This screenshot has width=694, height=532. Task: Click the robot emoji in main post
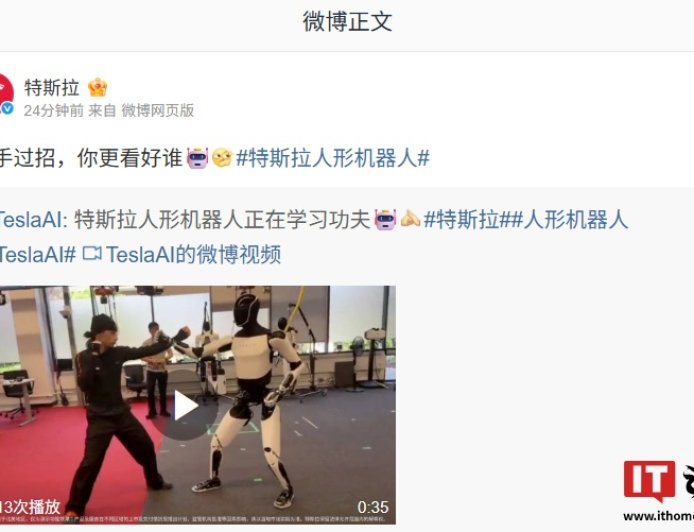(197, 158)
